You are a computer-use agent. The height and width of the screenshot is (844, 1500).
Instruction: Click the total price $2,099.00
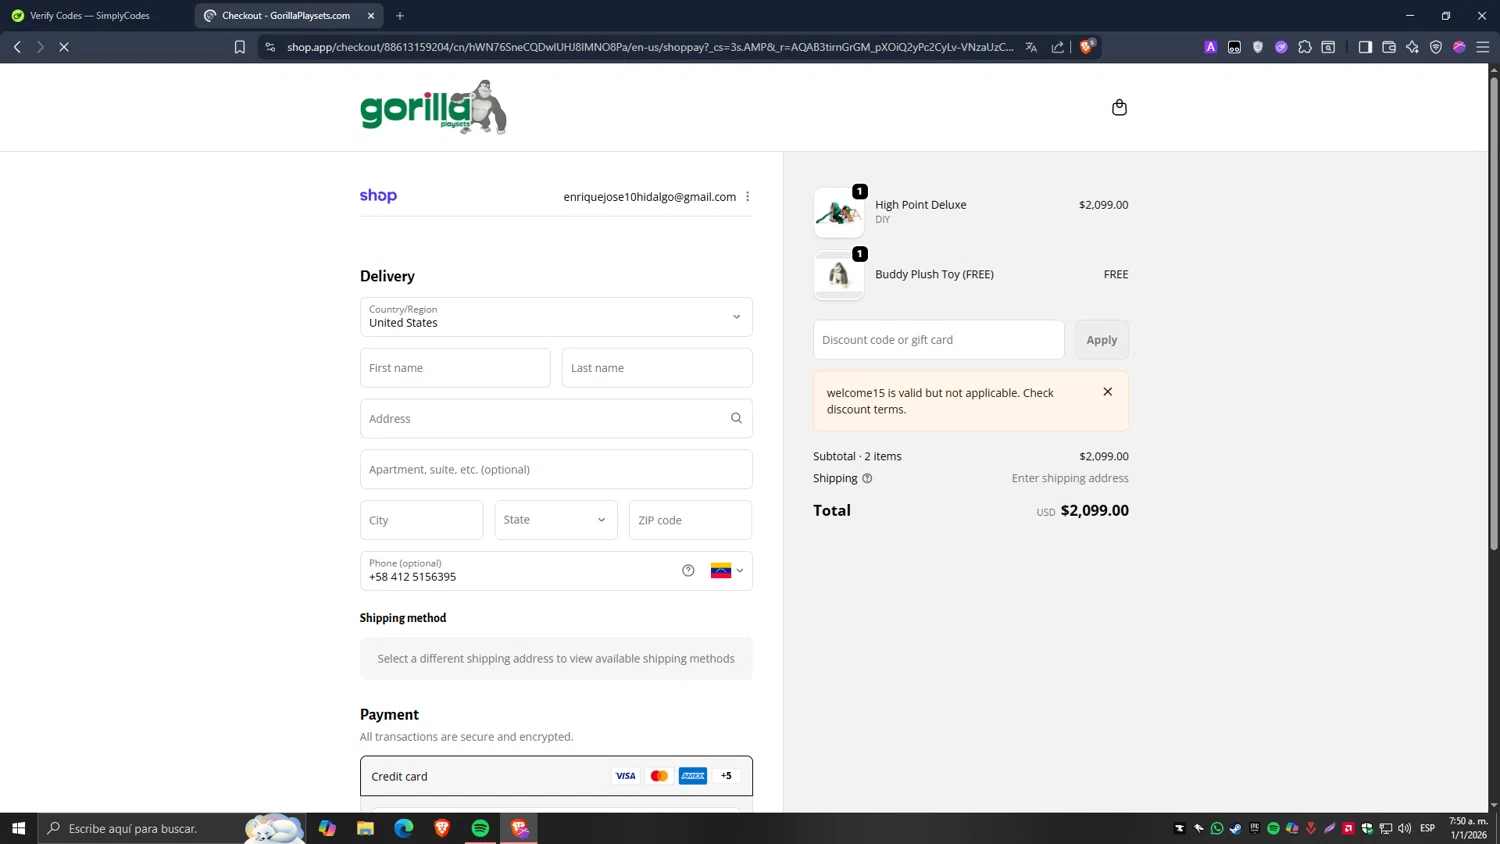click(1094, 510)
